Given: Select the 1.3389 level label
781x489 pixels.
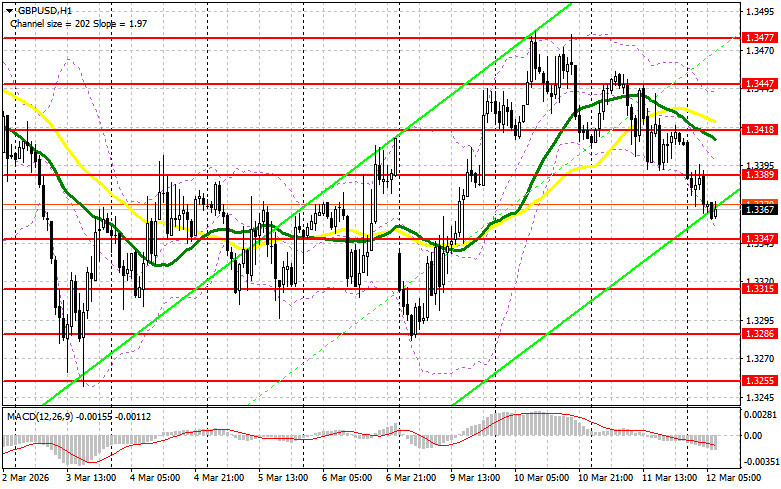Looking at the screenshot, I should point(758,175).
